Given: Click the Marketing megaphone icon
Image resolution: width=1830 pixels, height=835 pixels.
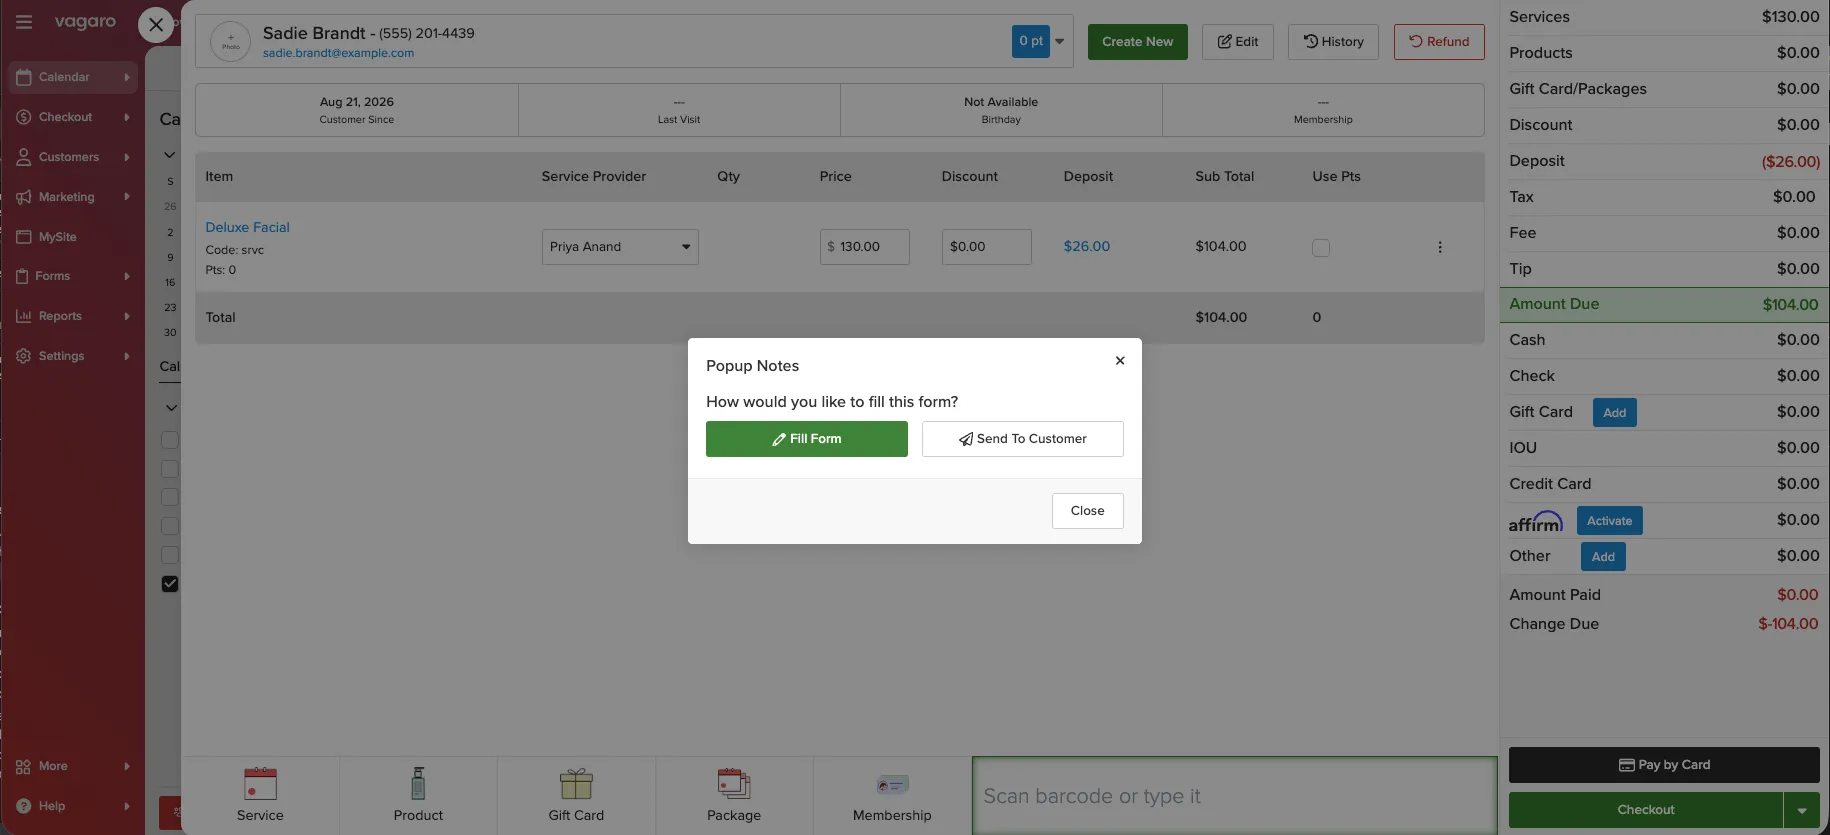Looking at the screenshot, I should tap(24, 197).
